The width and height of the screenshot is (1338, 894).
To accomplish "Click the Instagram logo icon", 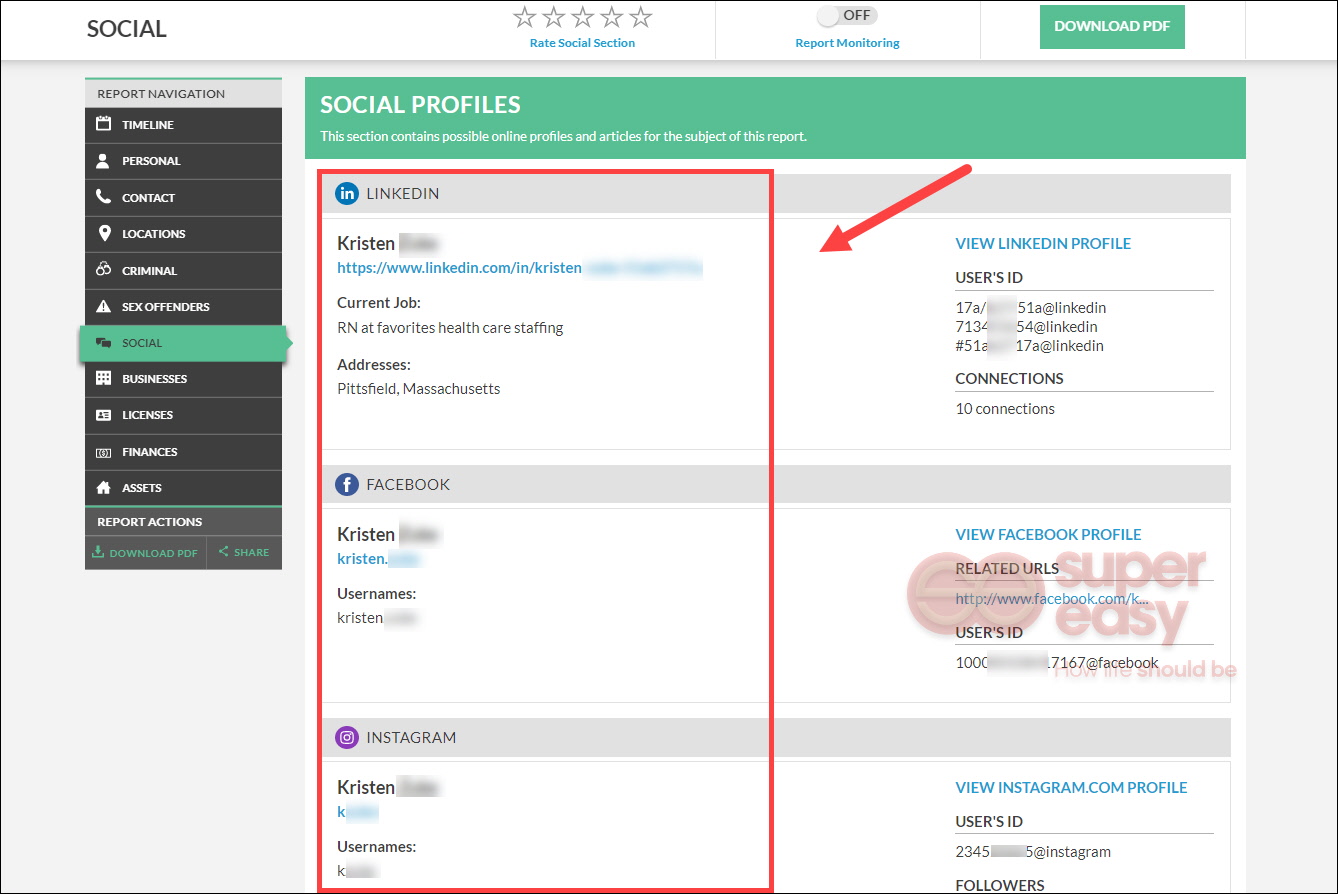I will click(347, 738).
